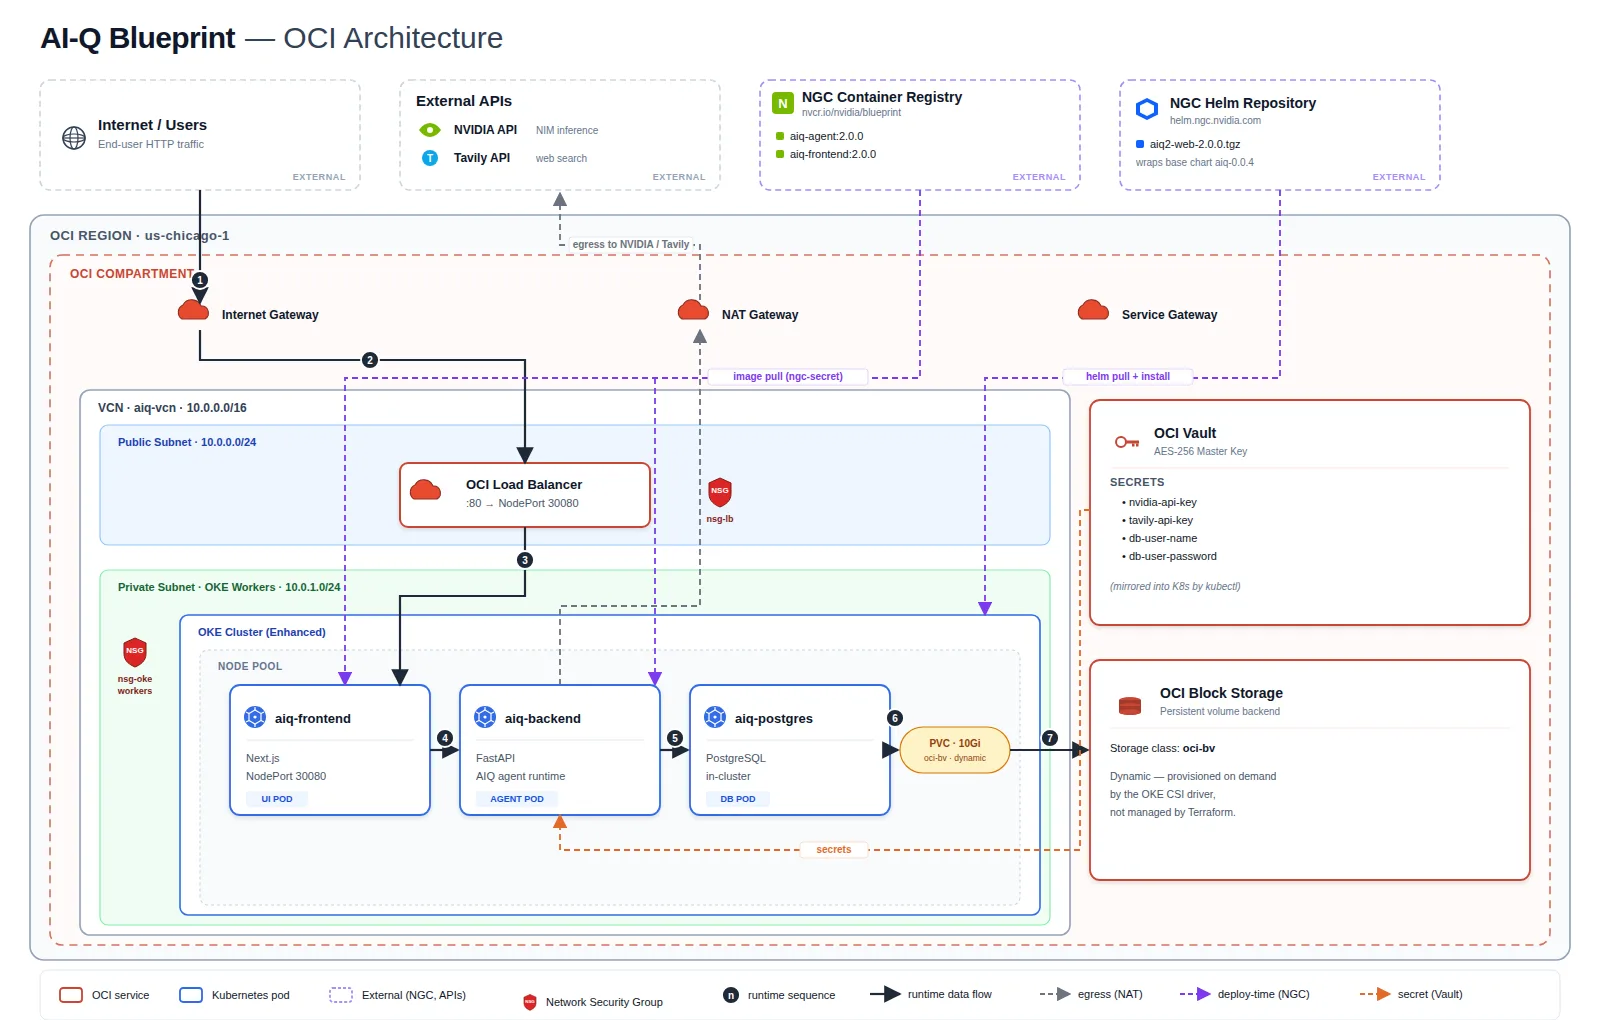Select the aiq2-web-2.0.0.tgz chart entry

(x=1188, y=144)
